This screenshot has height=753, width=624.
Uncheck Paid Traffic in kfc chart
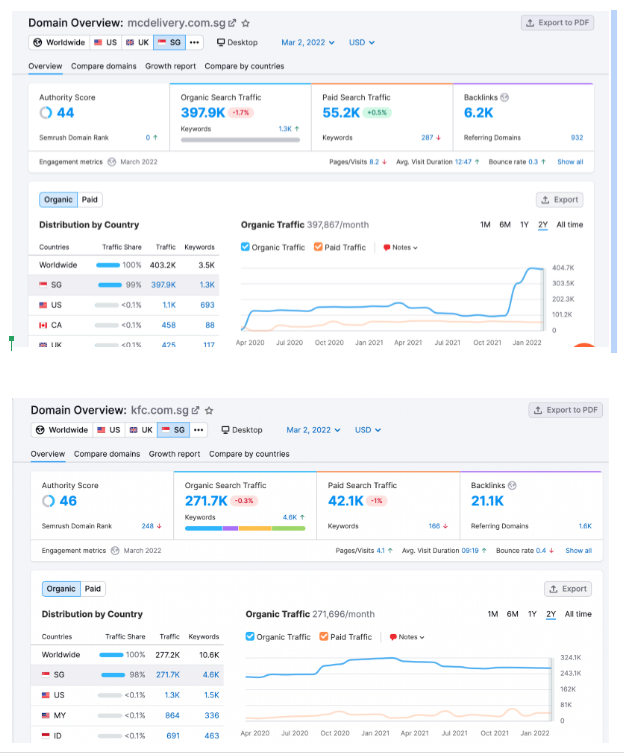pyautogui.click(x=324, y=636)
